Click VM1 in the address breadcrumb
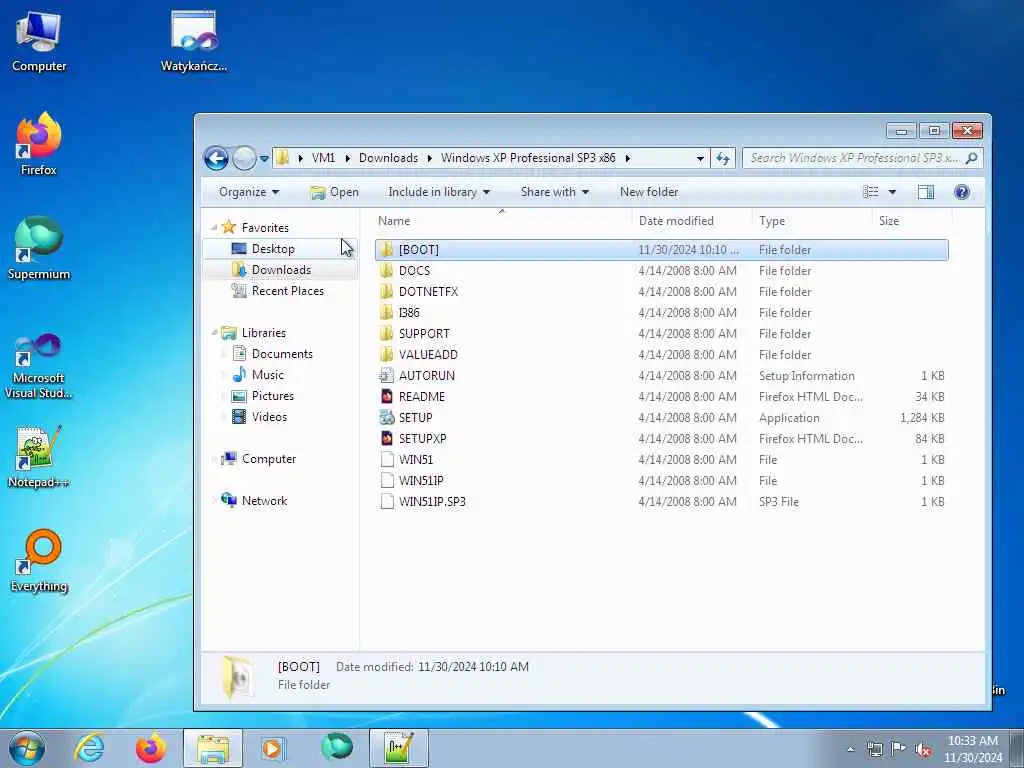Screen dimensions: 1024x768 323,158
